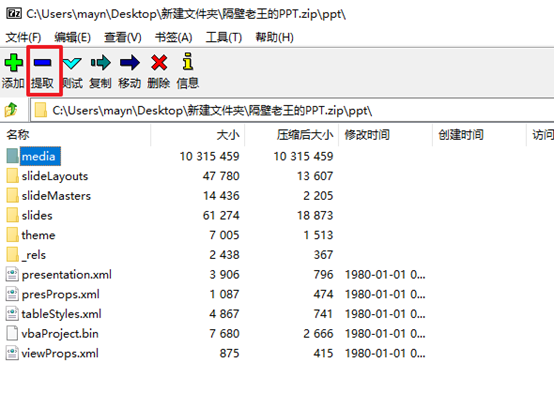Go up one folder level icon
554x408 pixels.
click(x=11, y=110)
